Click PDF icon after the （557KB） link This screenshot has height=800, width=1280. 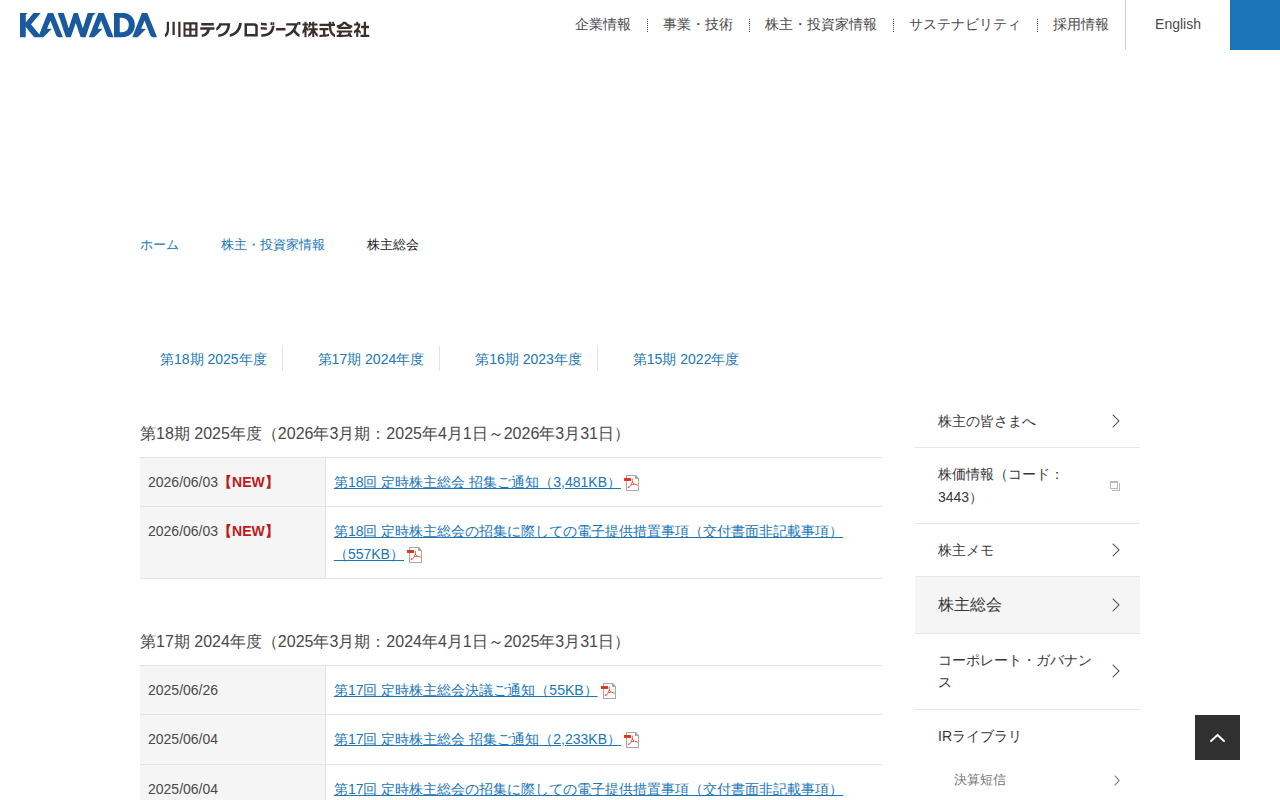point(415,555)
